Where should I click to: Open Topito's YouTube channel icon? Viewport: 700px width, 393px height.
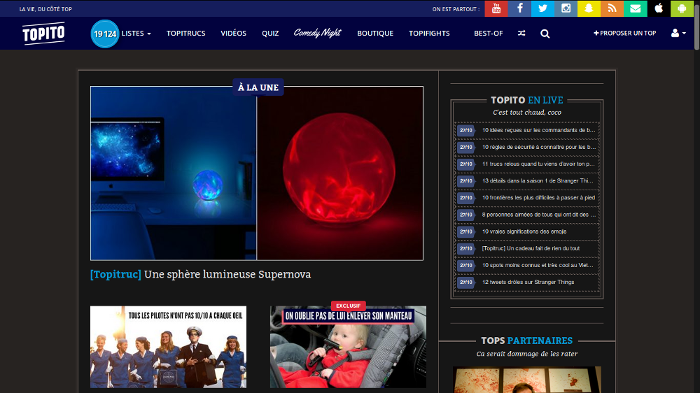click(x=496, y=8)
